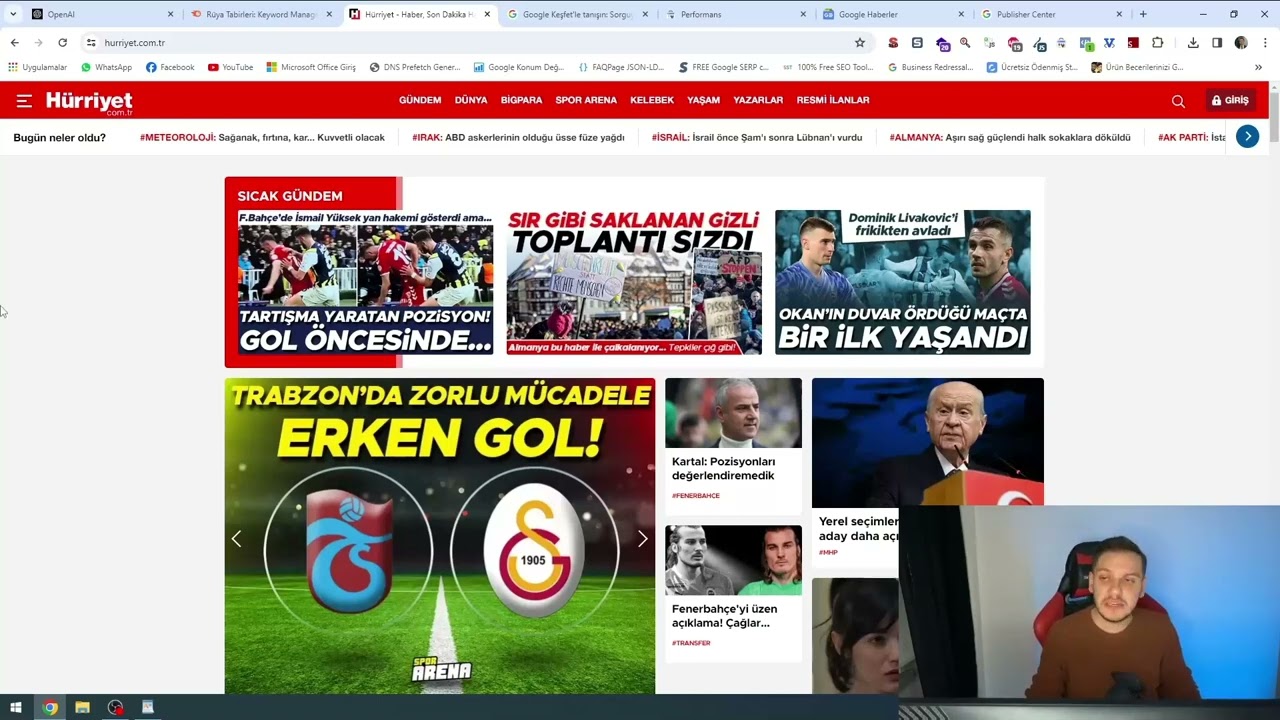This screenshot has width=1280, height=720.
Task: Open the tab search dropdown arrow
Action: pyautogui.click(x=13, y=14)
